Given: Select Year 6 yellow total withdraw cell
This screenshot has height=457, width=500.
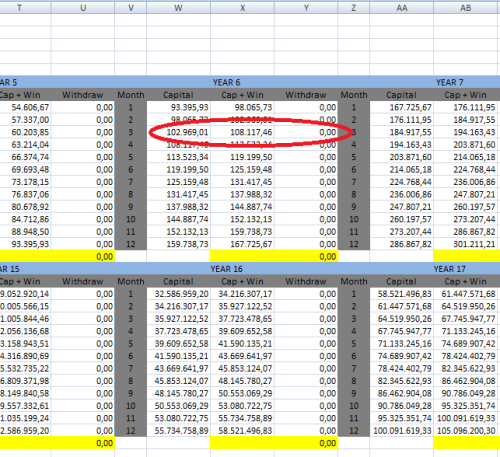Looking at the screenshot, I should click(x=306, y=257).
